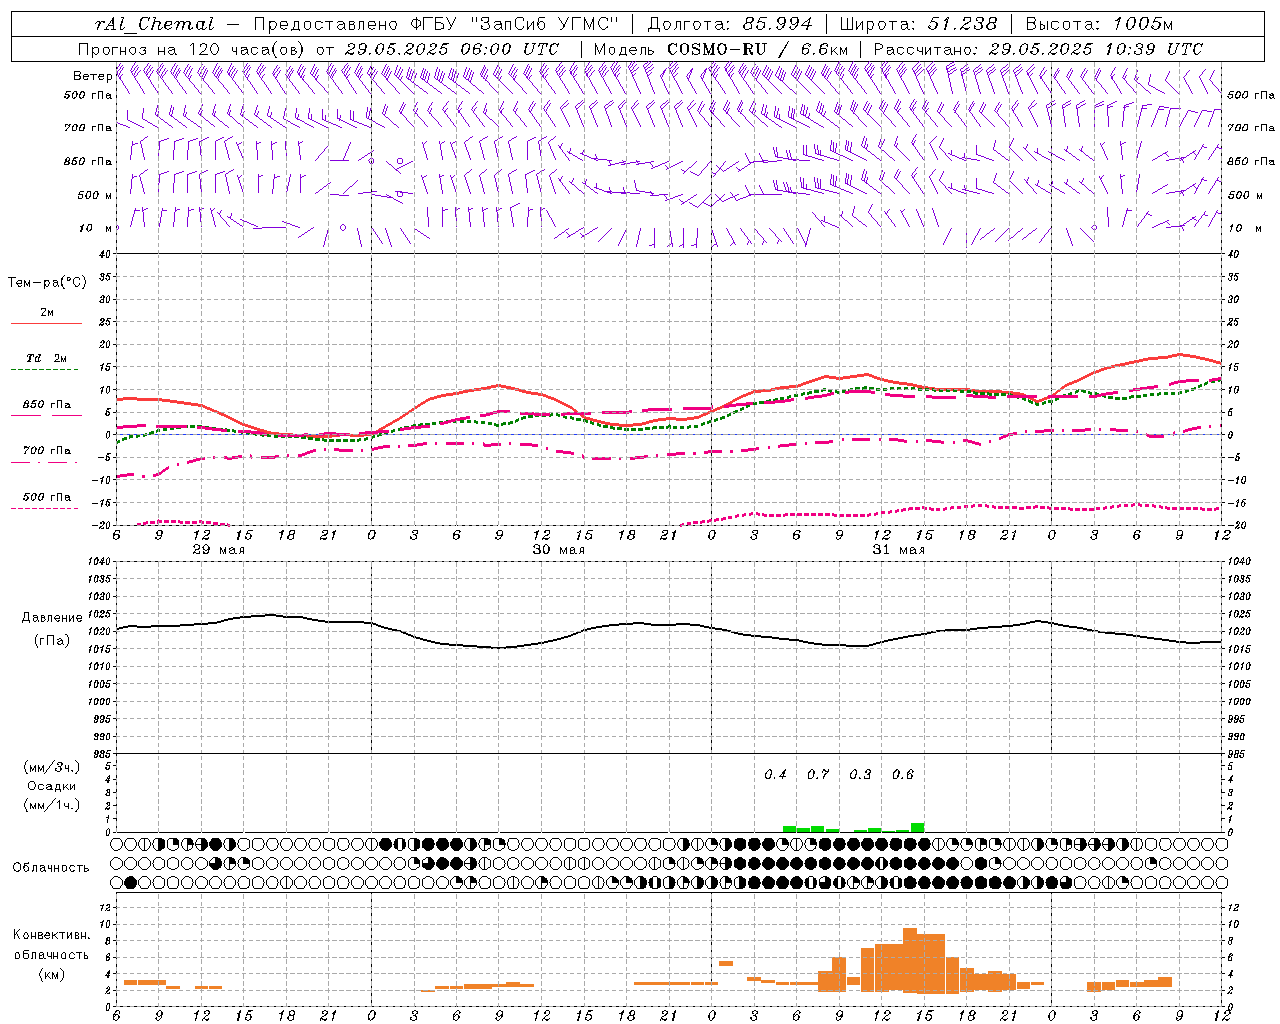The image size is (1280, 1024).
Task: Click the 700 гПа temperature legend entry
Action: (x=47, y=451)
